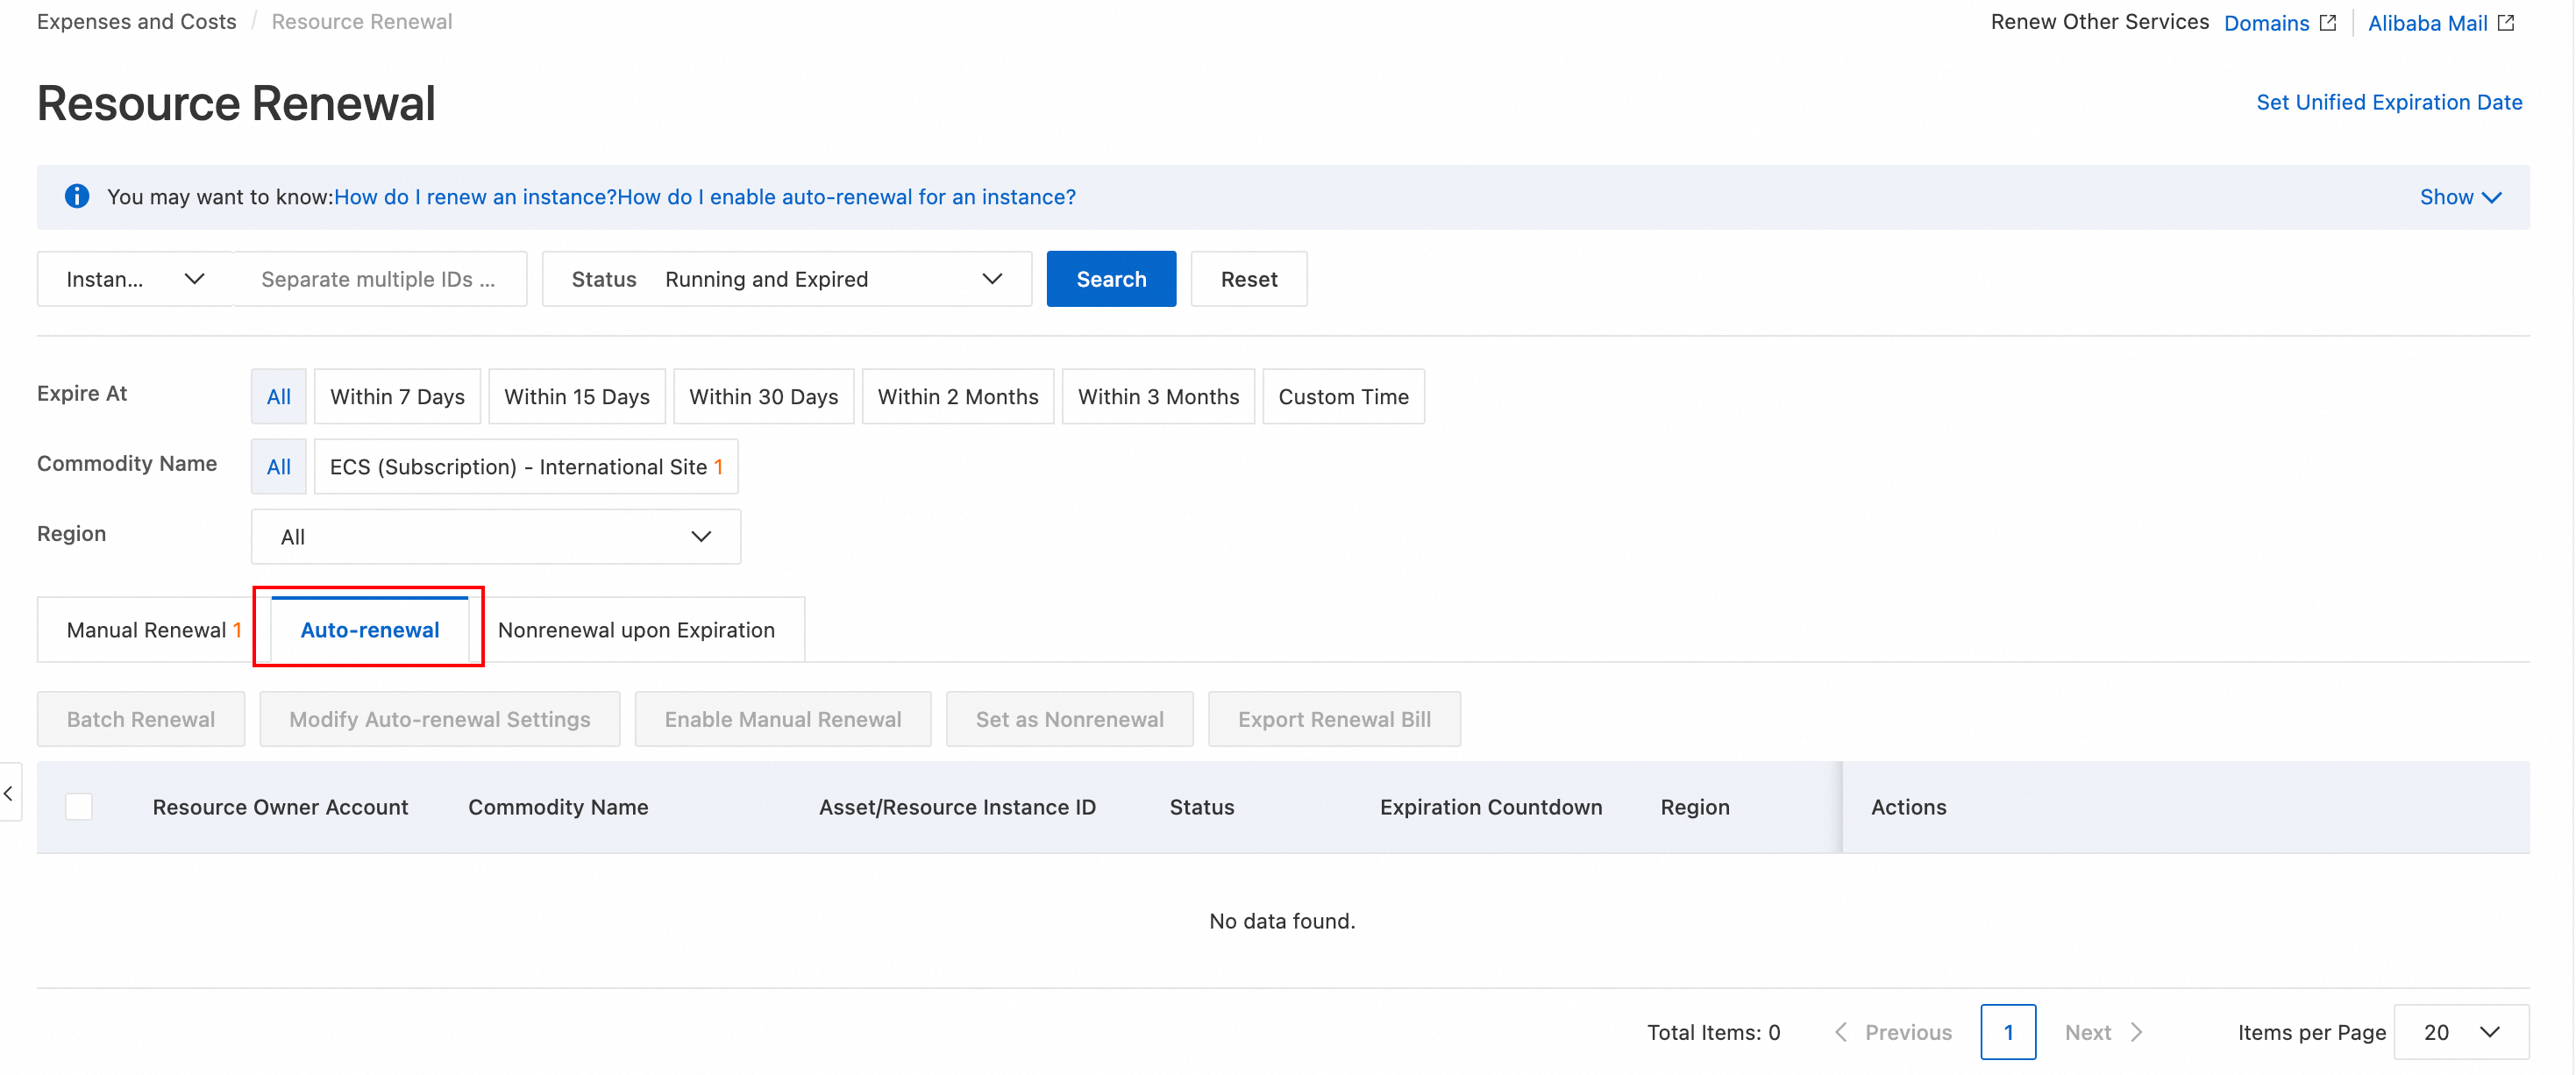Open Set Unified Expiration Date link
This screenshot has width=2576, height=1075.
pos(2388,102)
